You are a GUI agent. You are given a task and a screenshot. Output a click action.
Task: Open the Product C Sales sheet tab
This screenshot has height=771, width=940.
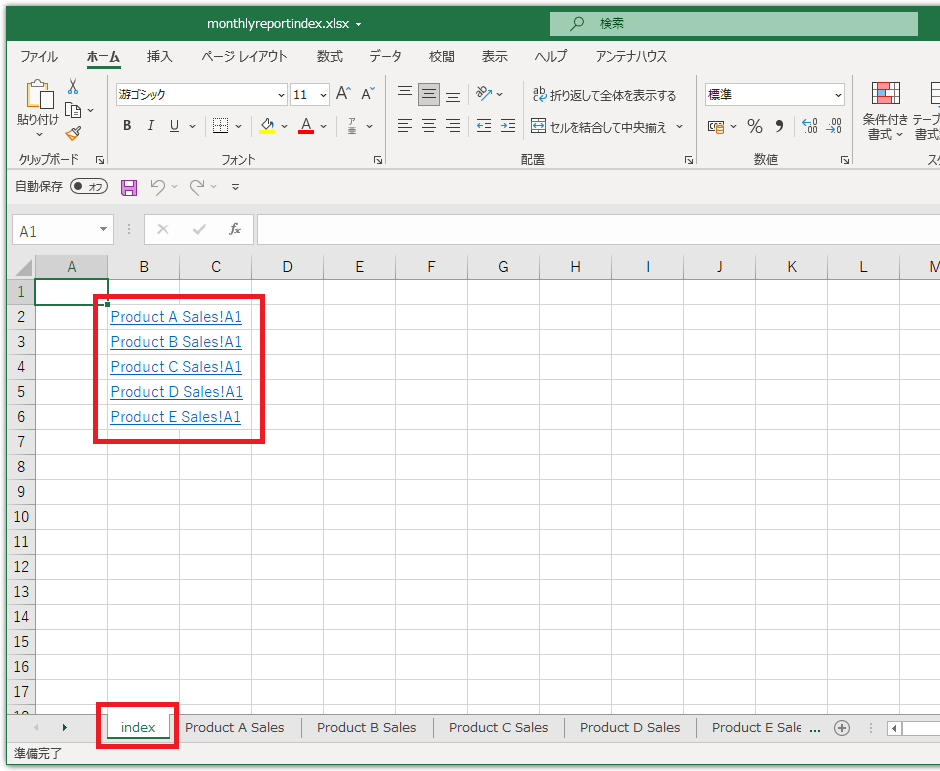[x=498, y=727]
